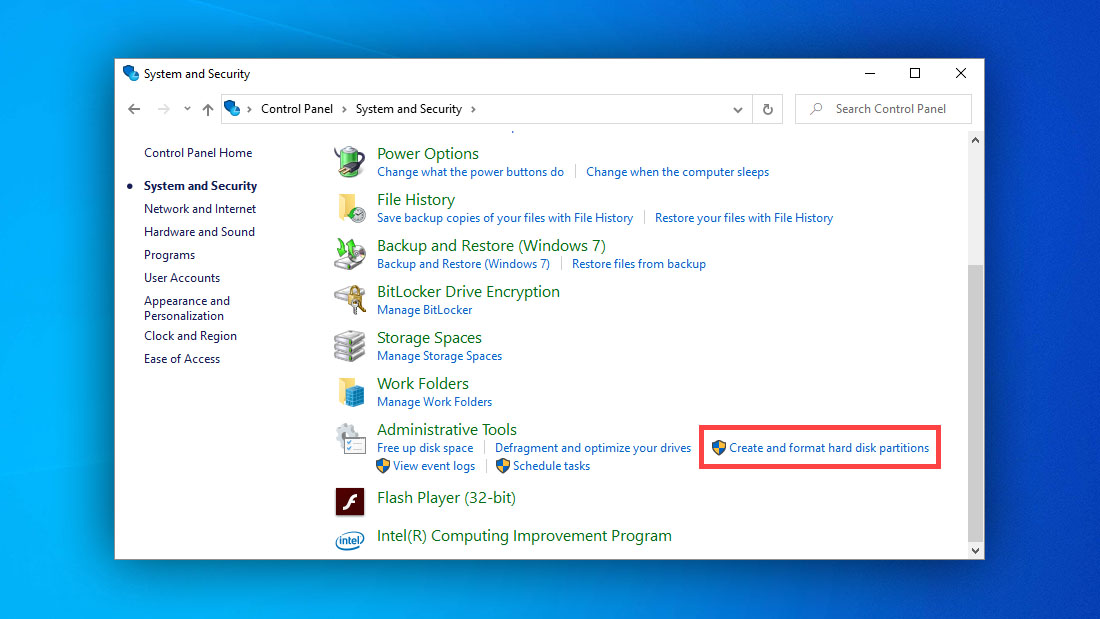Click Change when the computer sleeps
This screenshot has height=619, width=1100.
[677, 172]
